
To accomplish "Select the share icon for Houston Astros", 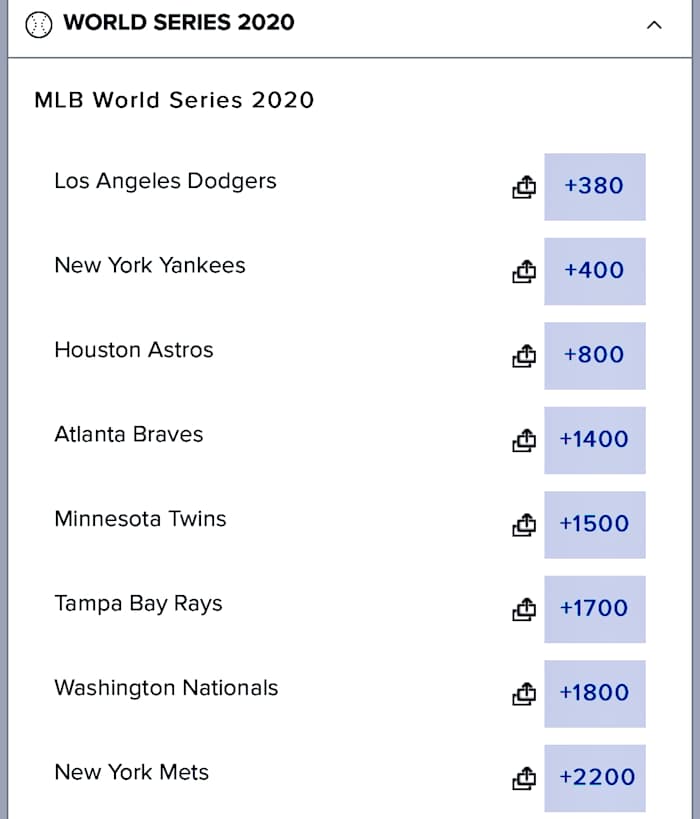I will [524, 356].
